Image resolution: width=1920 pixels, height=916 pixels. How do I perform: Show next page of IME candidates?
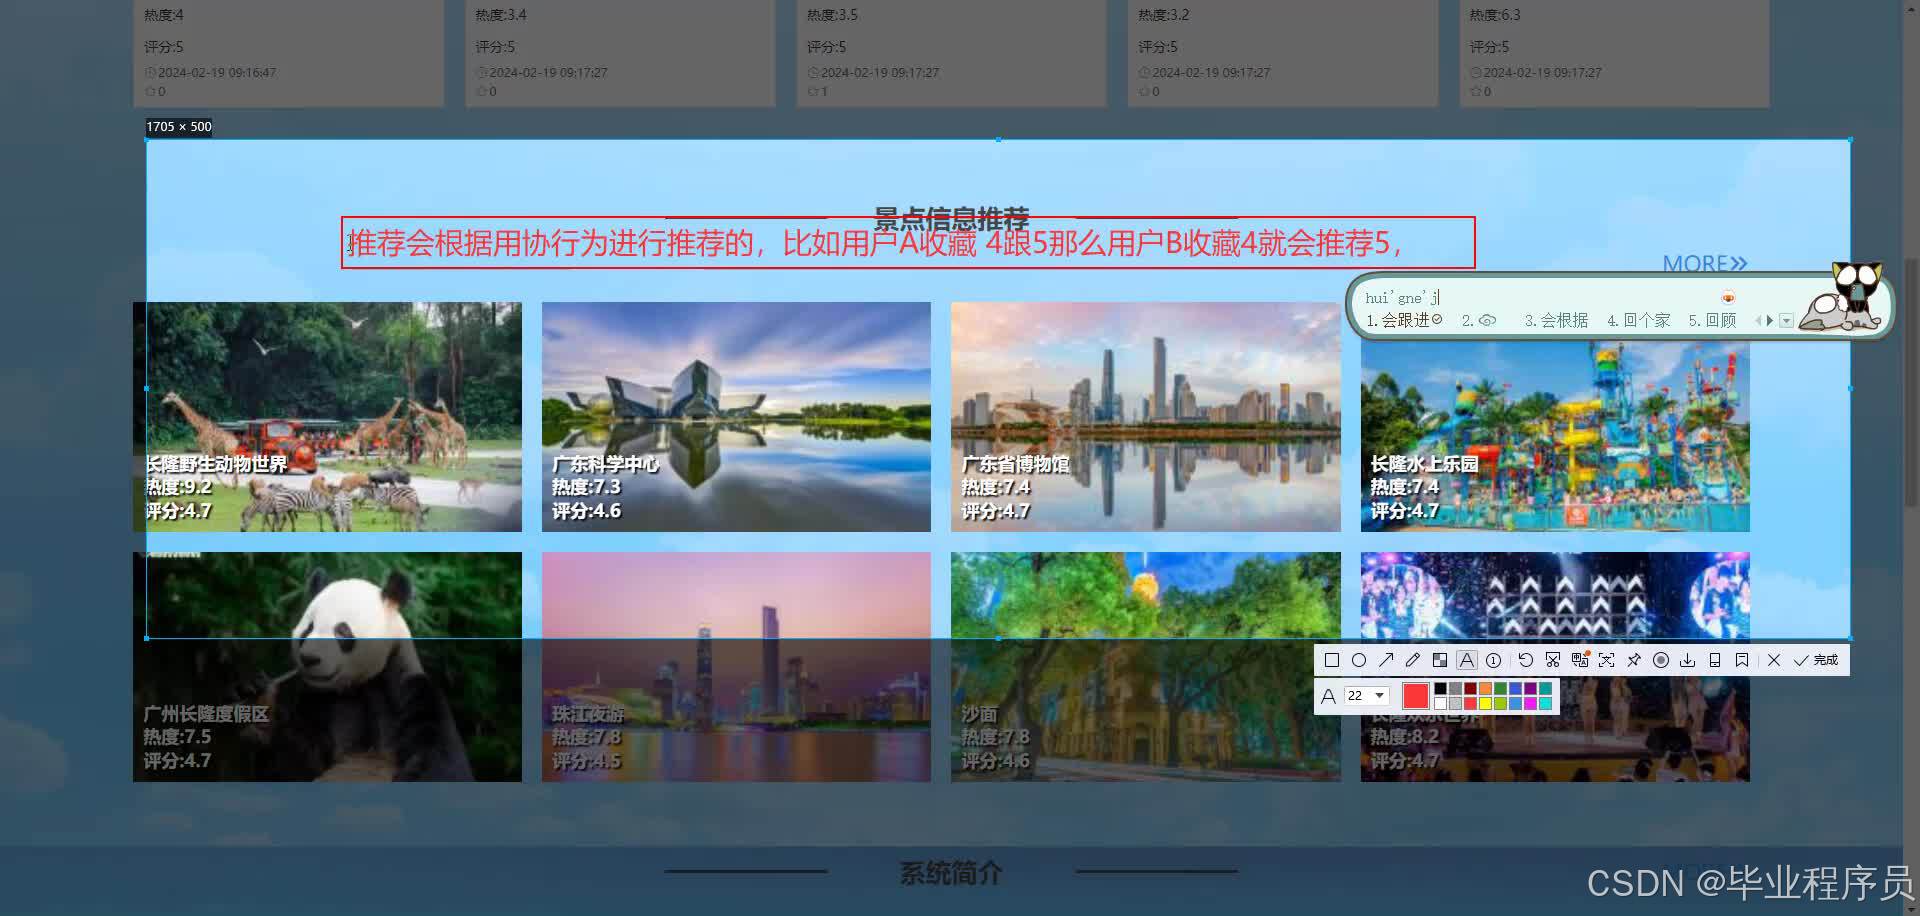(x=1770, y=320)
